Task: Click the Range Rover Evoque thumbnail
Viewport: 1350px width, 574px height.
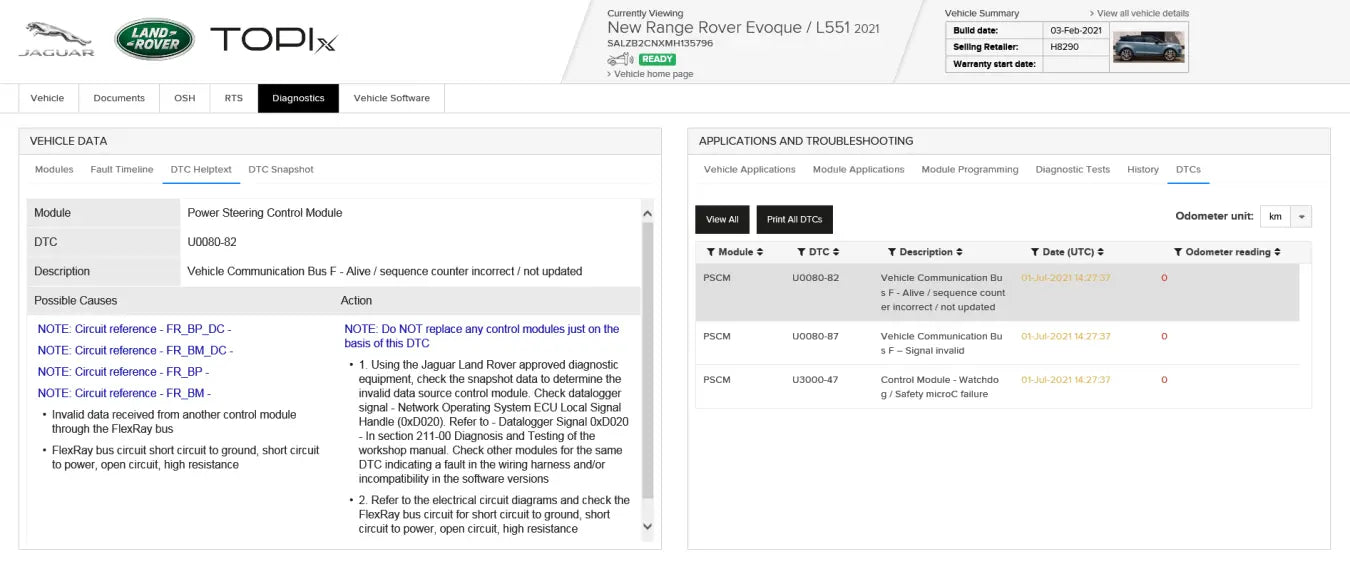Action: click(x=1148, y=47)
